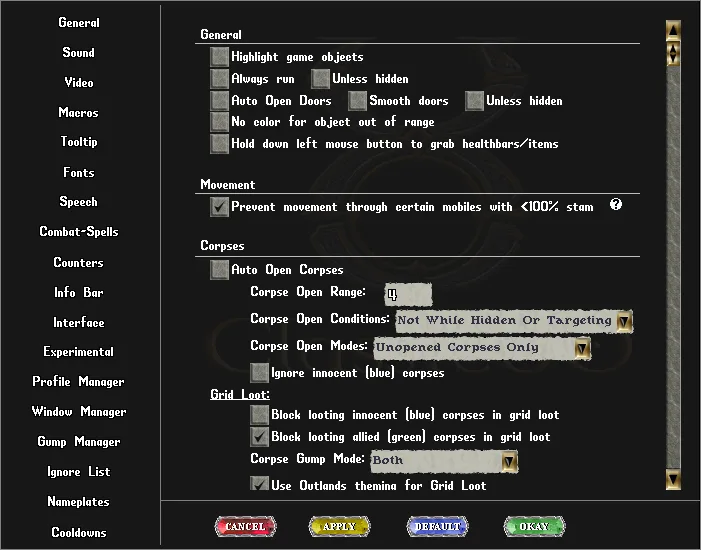Click the scrollbar thumb handle

coord(673,53)
